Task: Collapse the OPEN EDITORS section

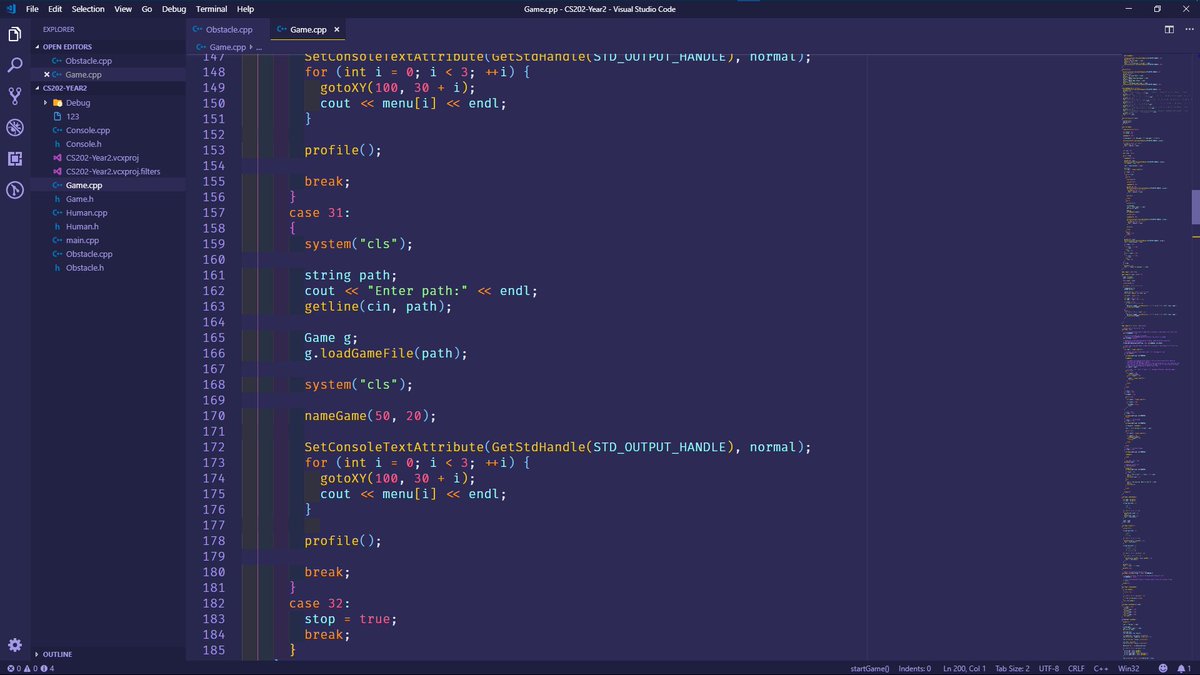Action: point(68,46)
